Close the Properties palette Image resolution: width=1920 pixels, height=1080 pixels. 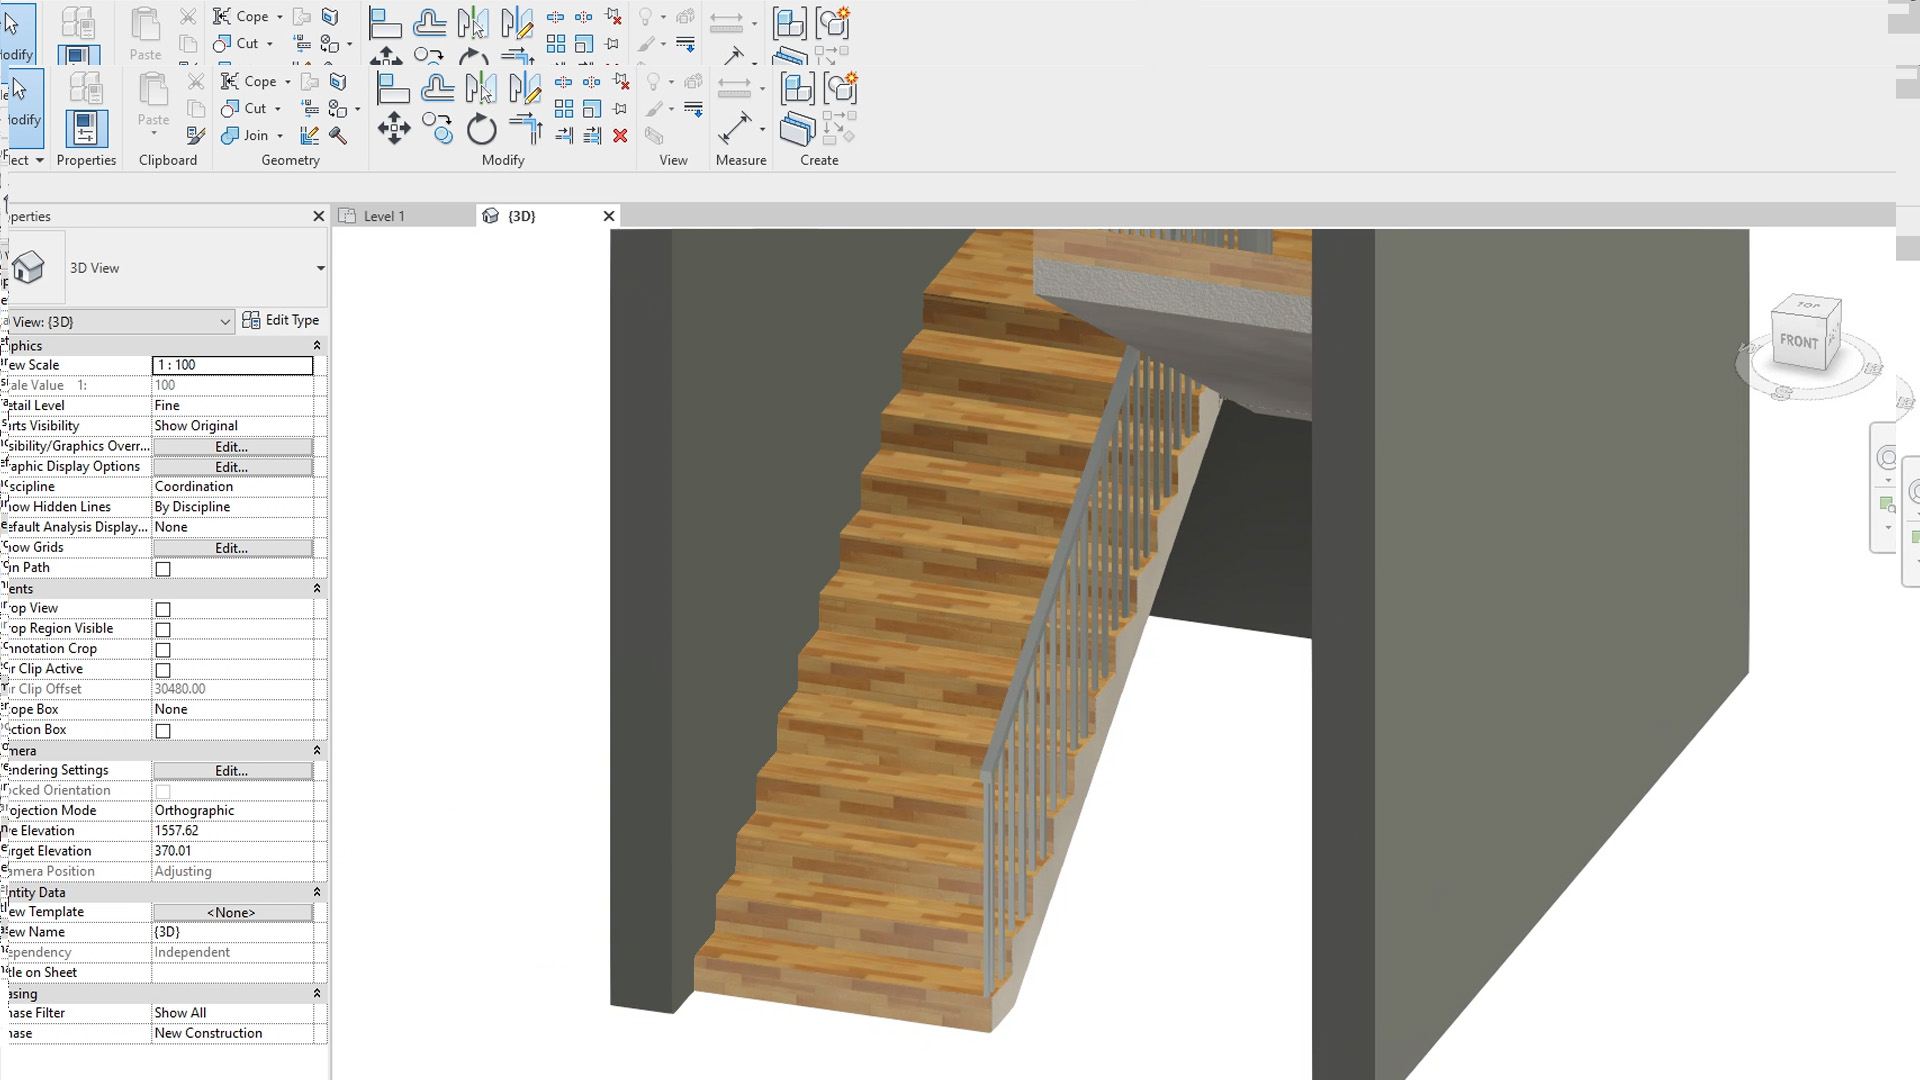tap(319, 216)
